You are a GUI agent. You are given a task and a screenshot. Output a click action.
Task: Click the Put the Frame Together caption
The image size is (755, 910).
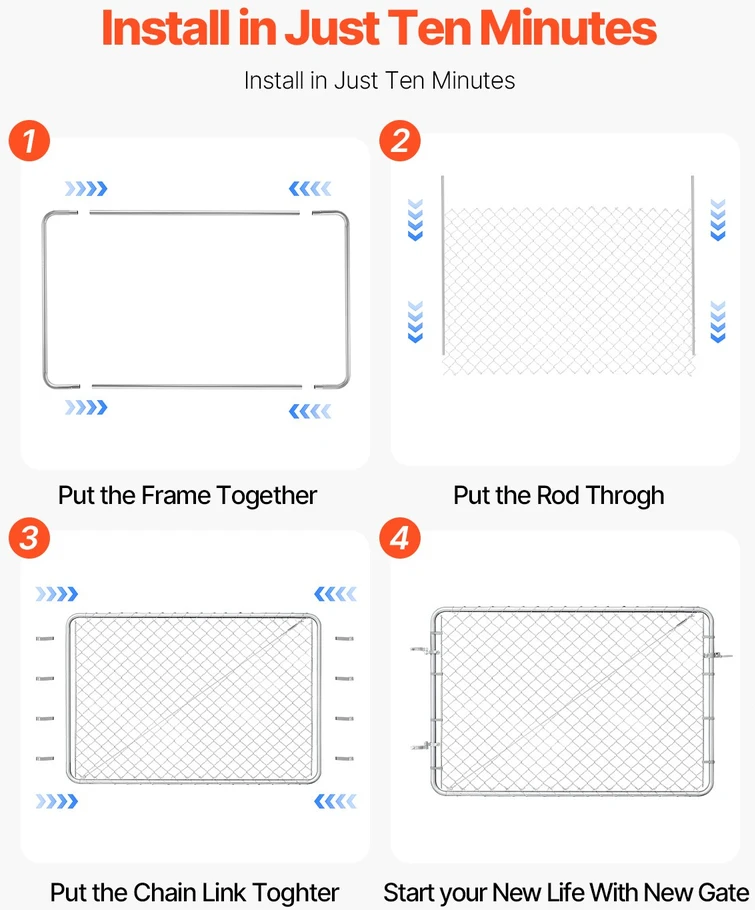[187, 496]
